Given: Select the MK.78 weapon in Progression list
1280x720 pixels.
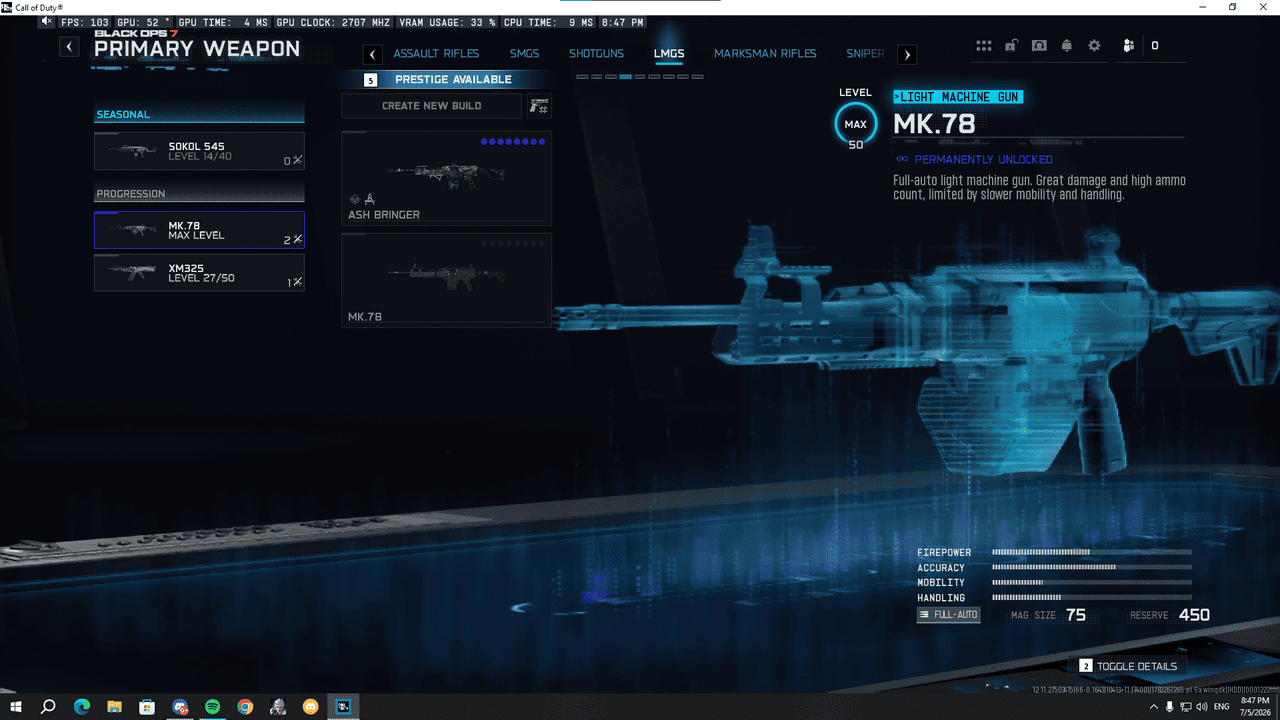Looking at the screenshot, I should [x=199, y=230].
